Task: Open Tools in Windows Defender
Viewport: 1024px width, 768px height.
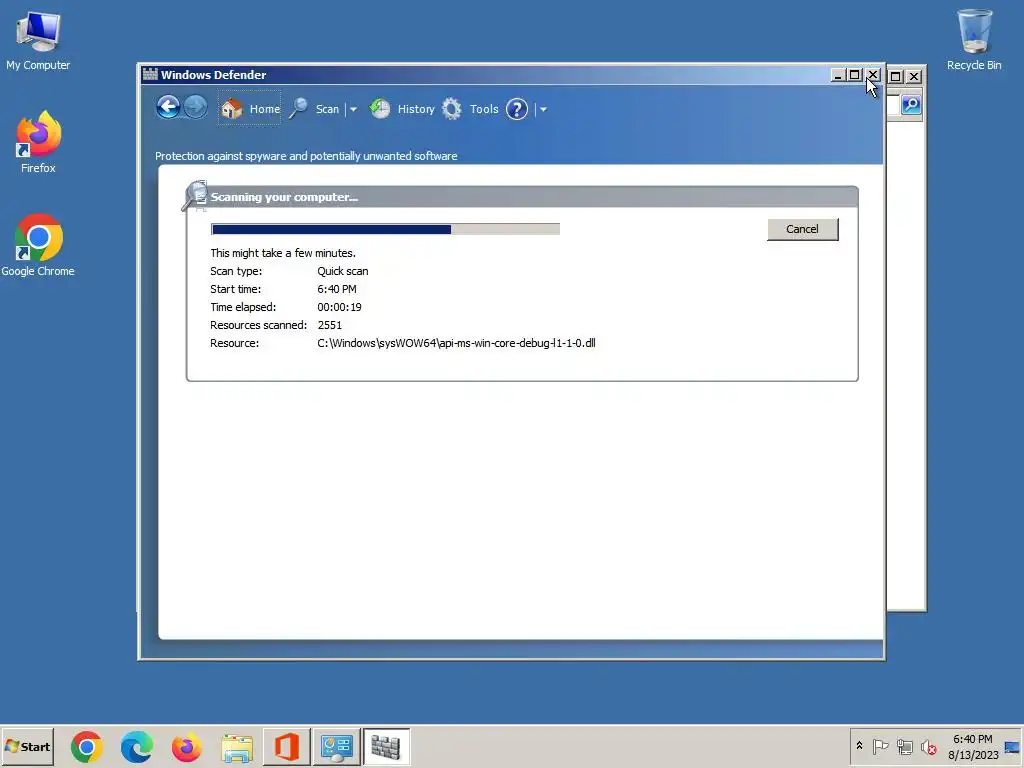Action: 470,109
